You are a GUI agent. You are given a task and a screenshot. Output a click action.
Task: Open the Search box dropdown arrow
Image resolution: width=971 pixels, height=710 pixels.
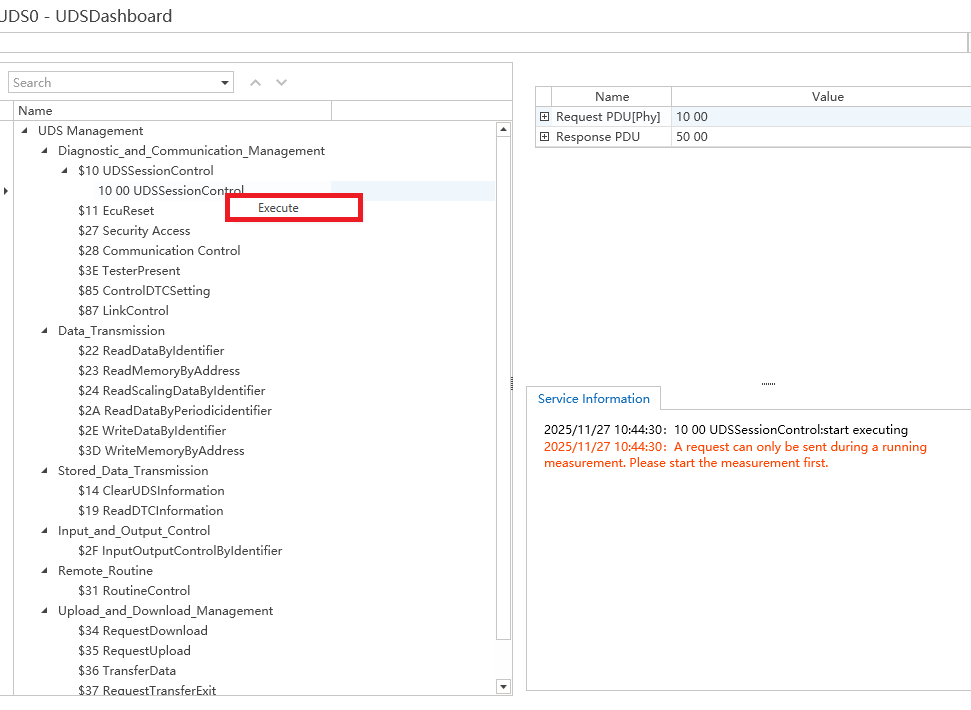pos(225,83)
